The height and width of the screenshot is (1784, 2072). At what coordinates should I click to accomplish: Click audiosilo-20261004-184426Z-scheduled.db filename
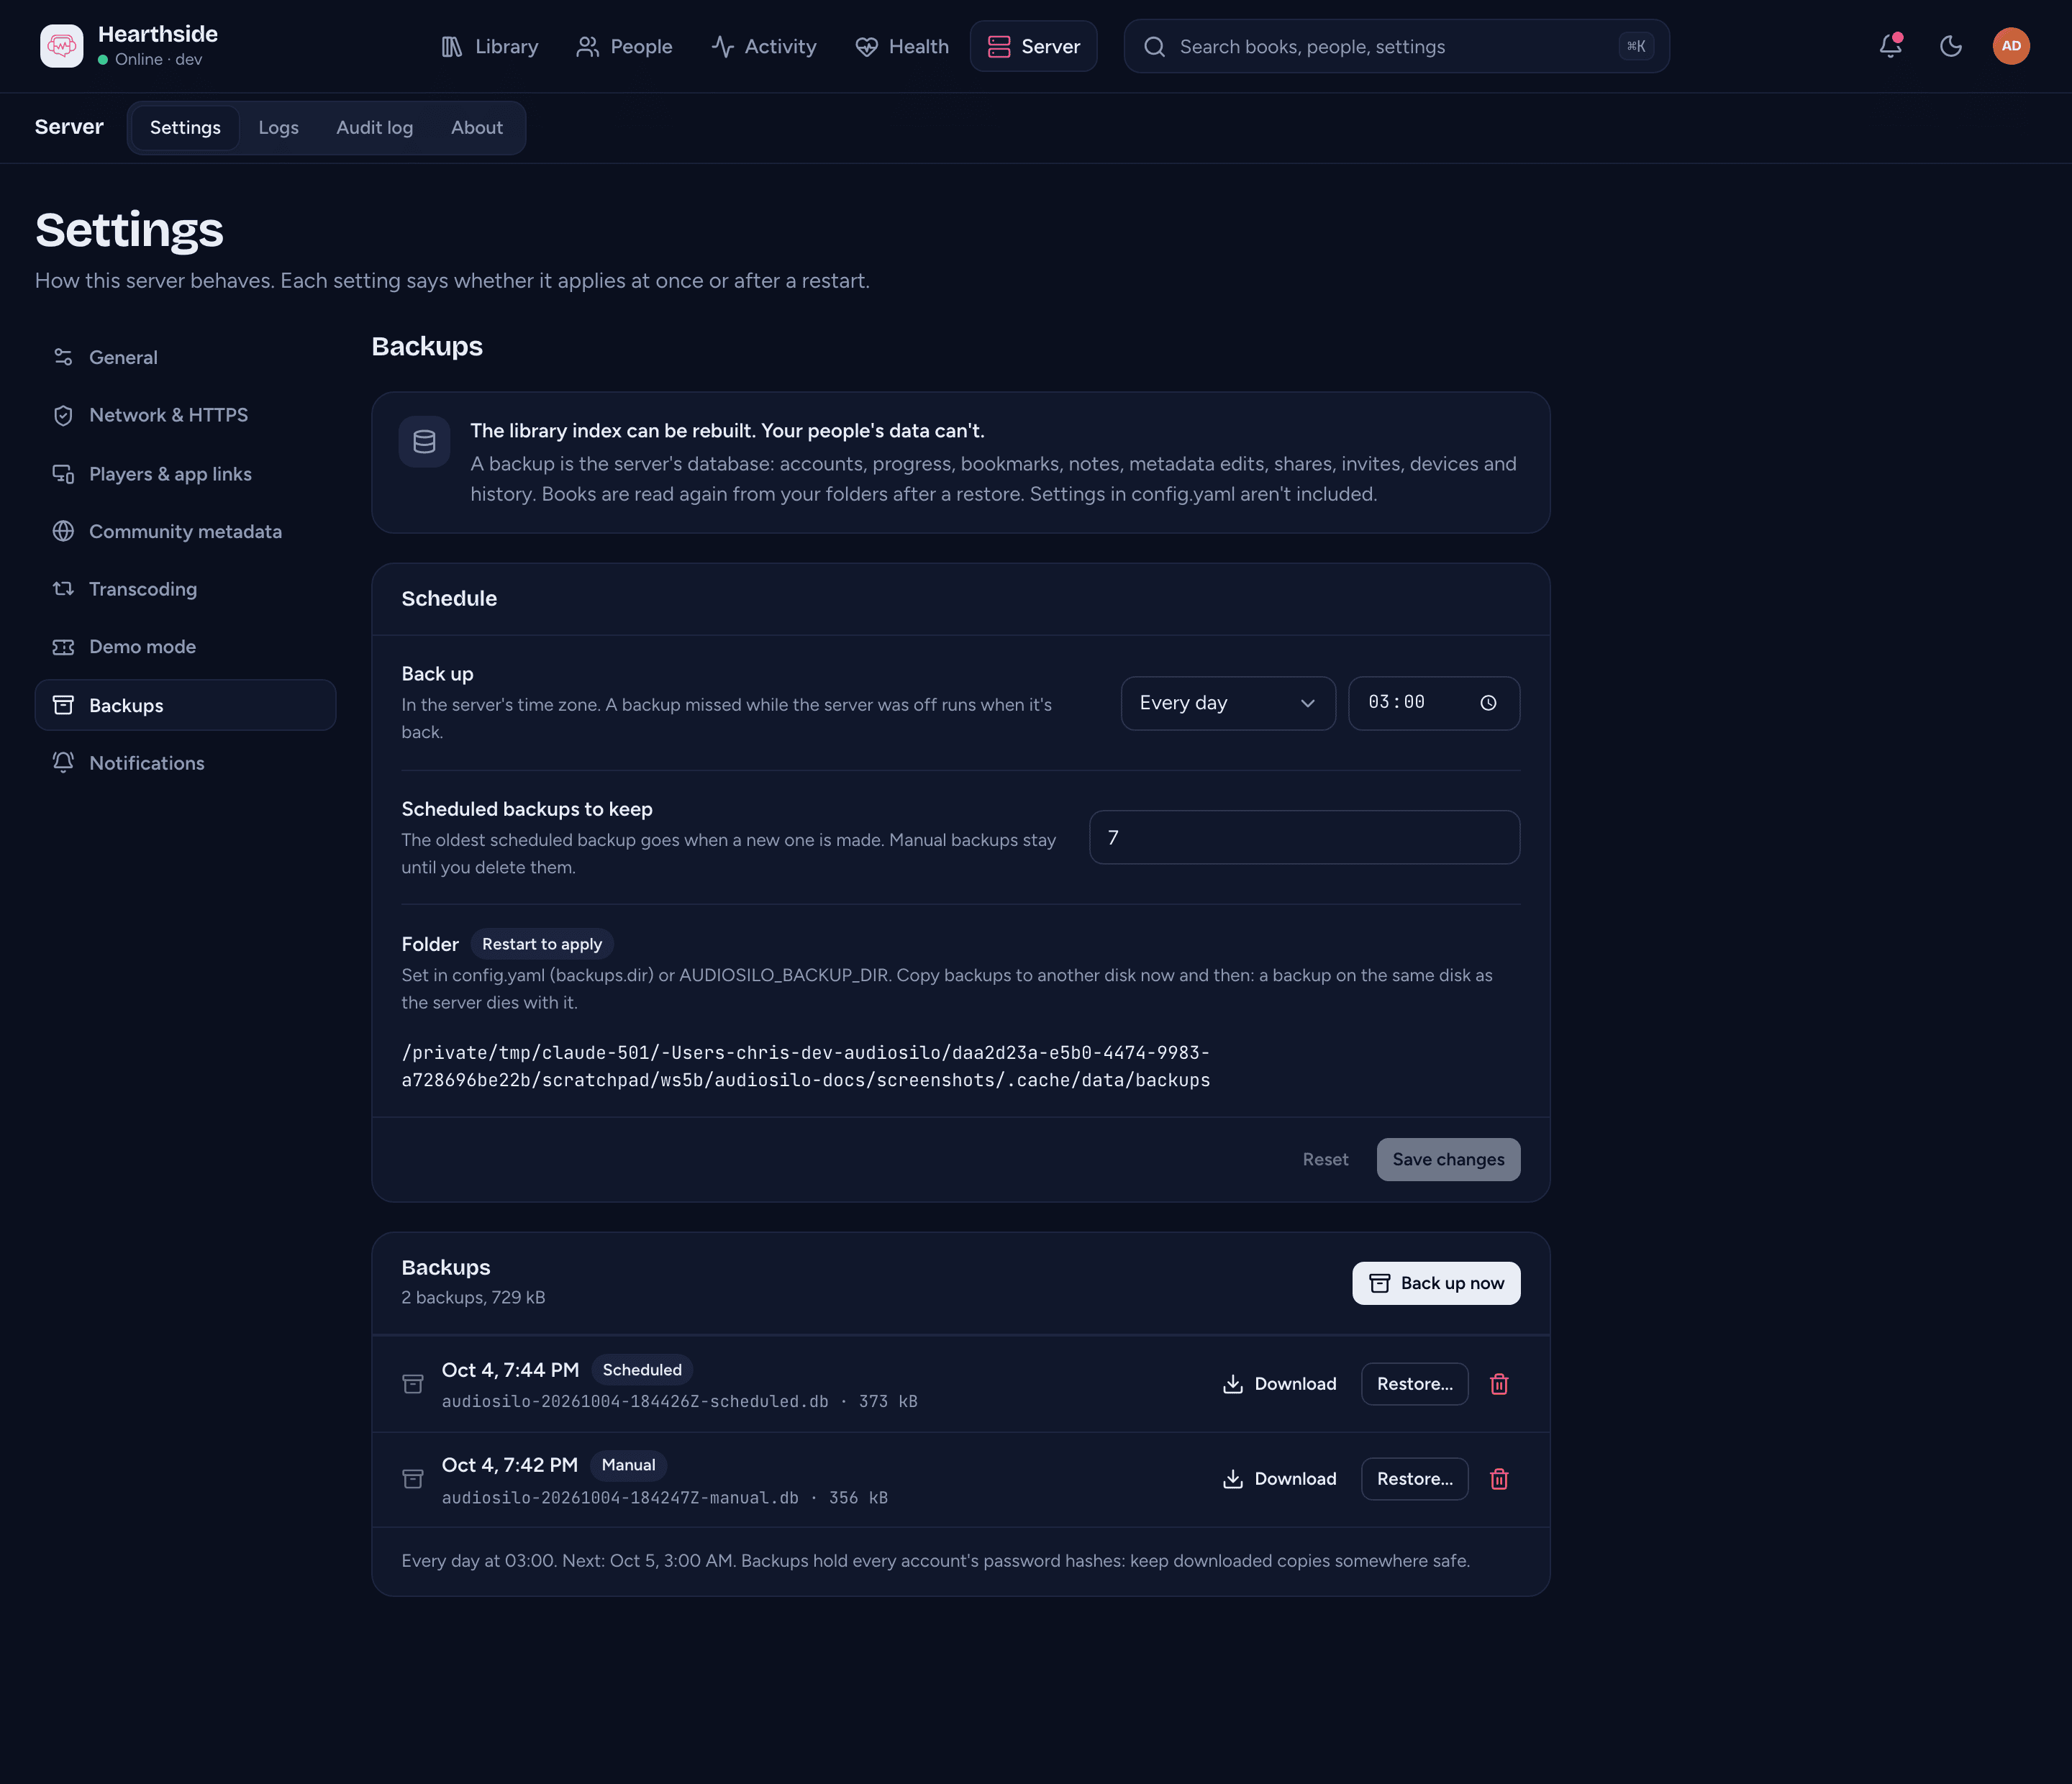point(635,1402)
